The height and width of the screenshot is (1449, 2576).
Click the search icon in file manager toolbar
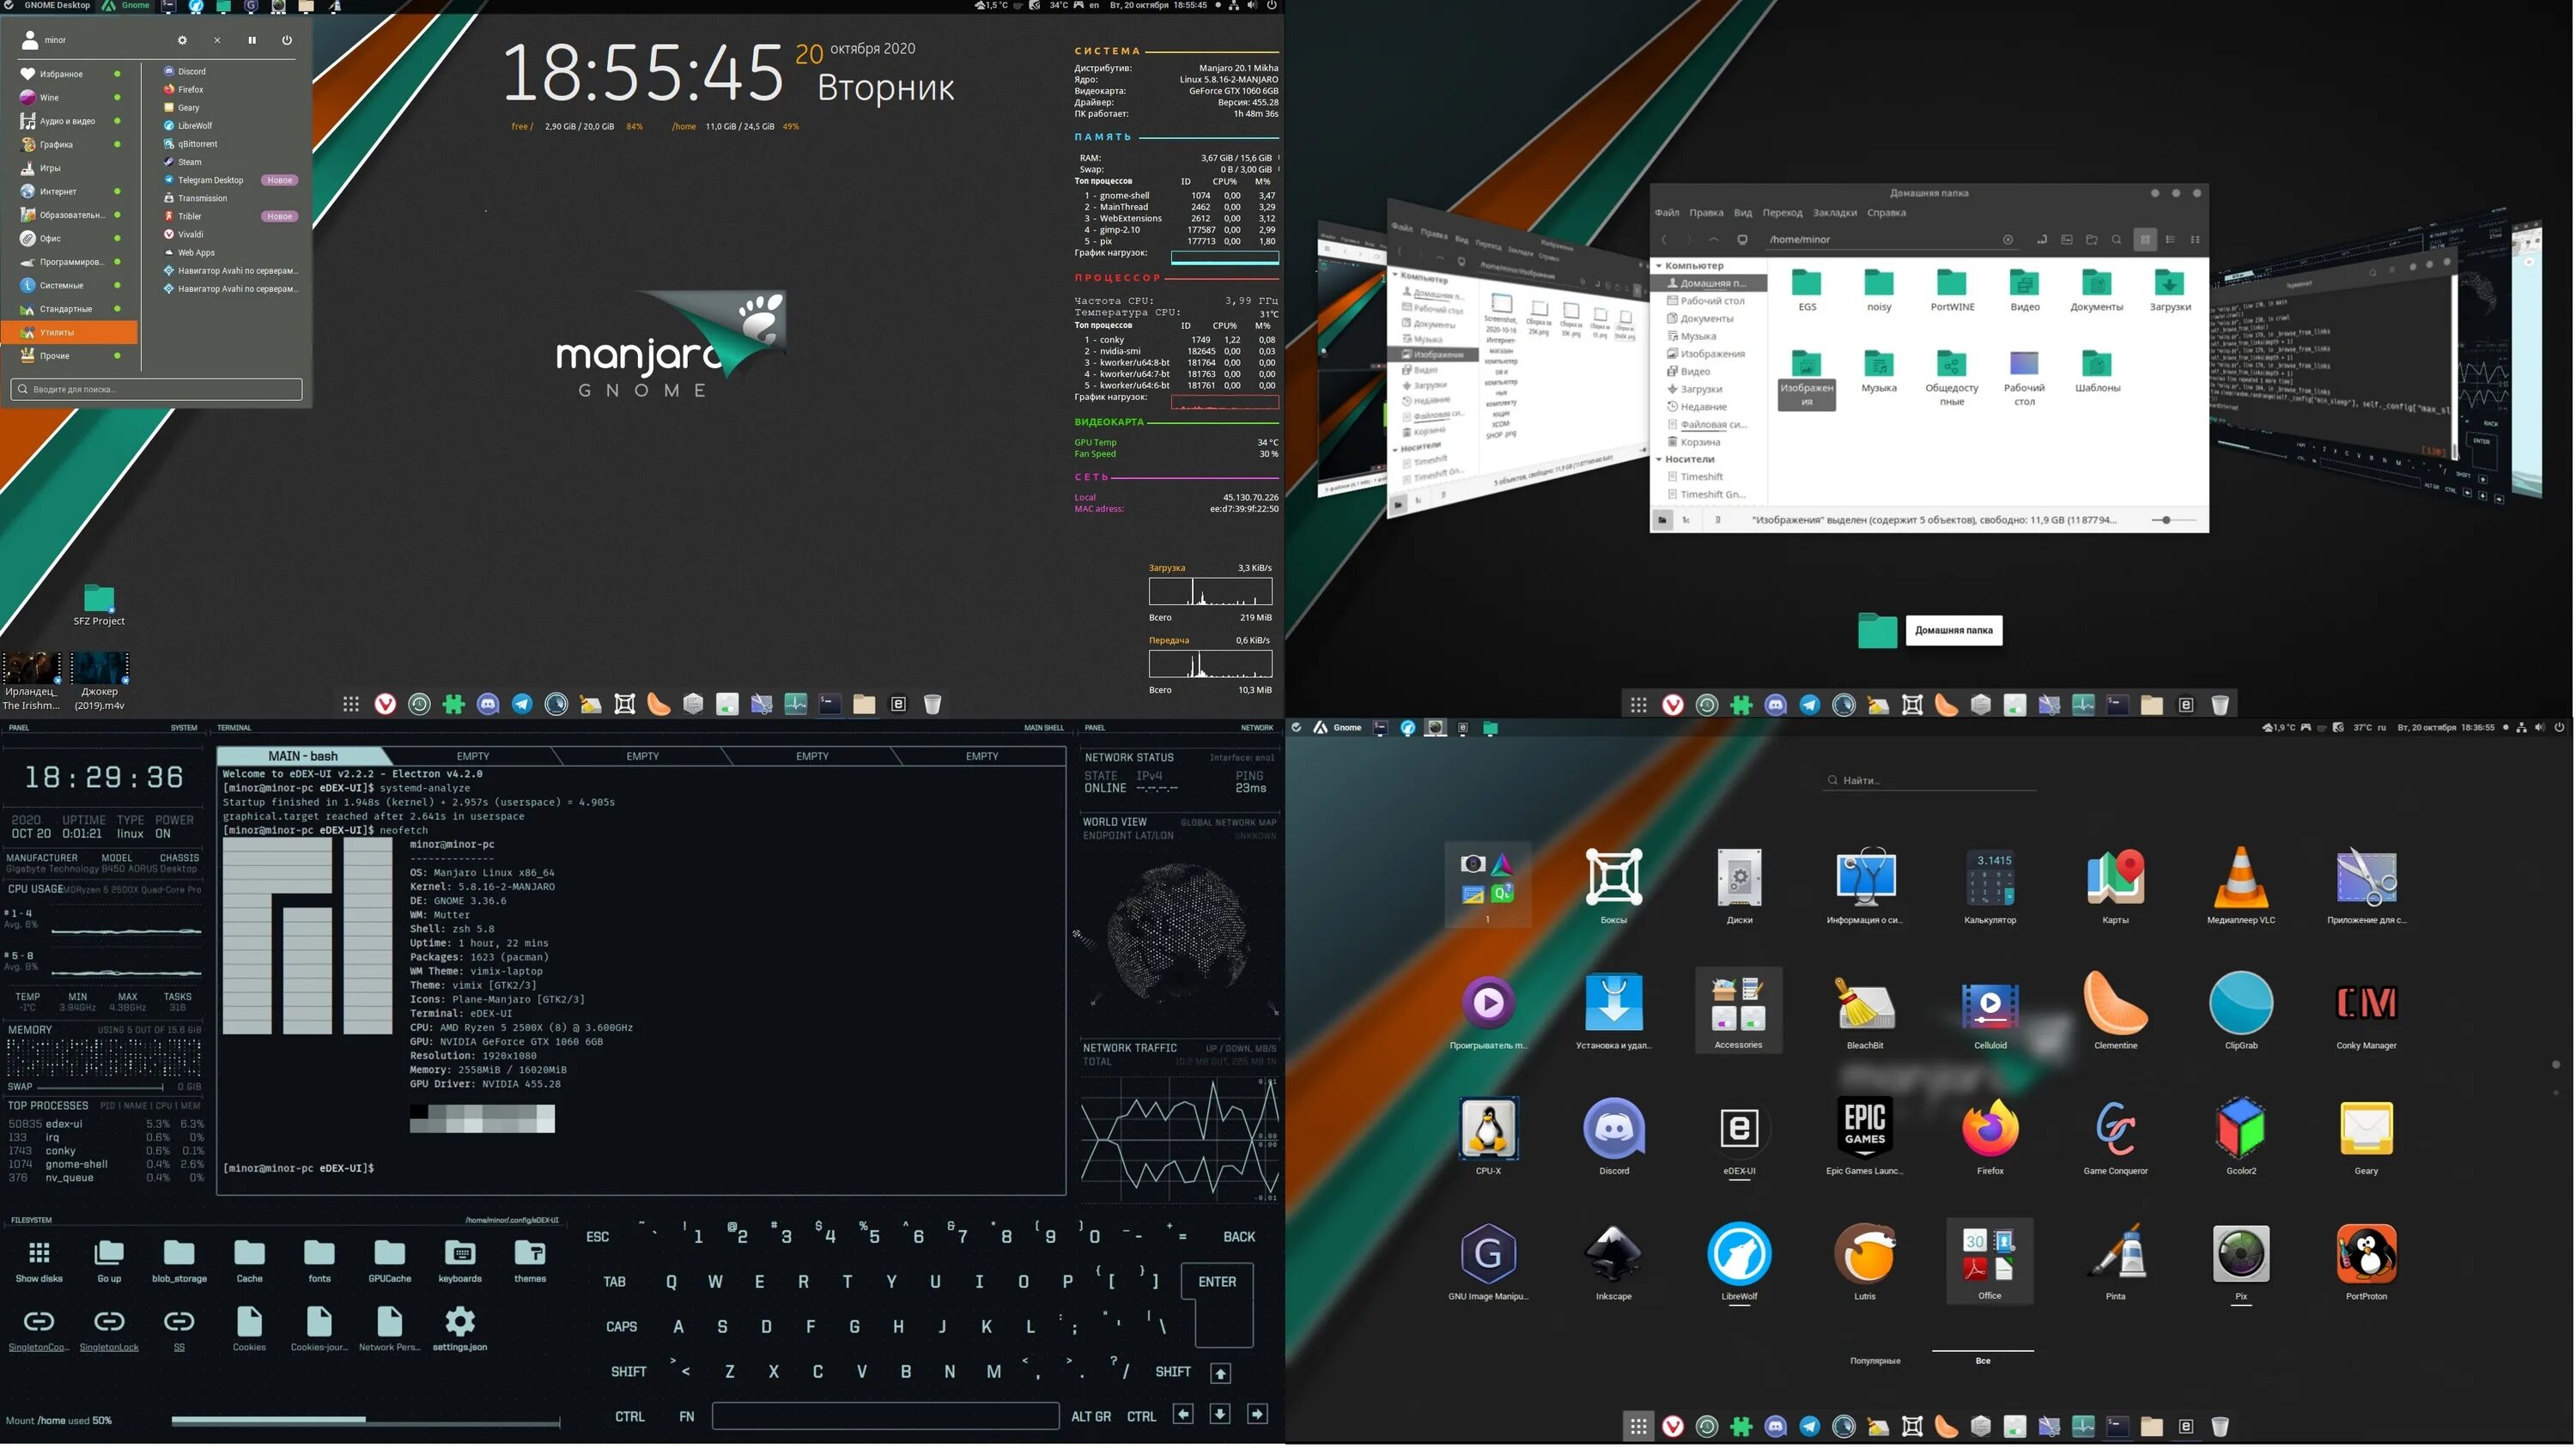click(2116, 240)
